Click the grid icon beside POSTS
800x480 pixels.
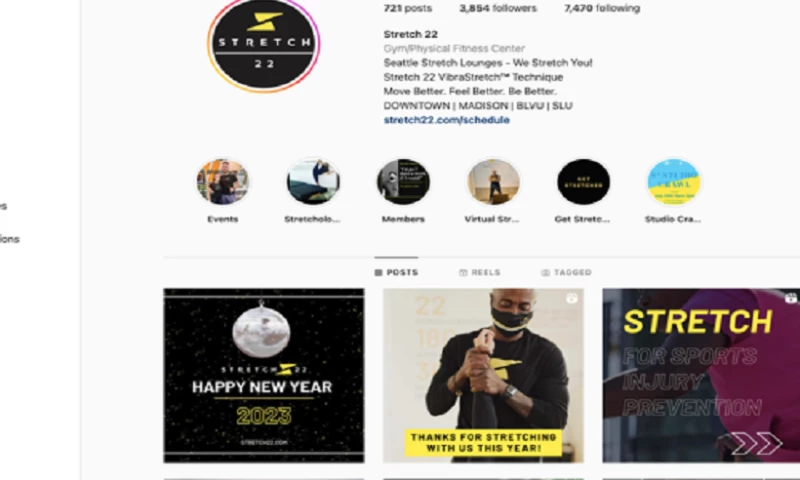tap(379, 273)
